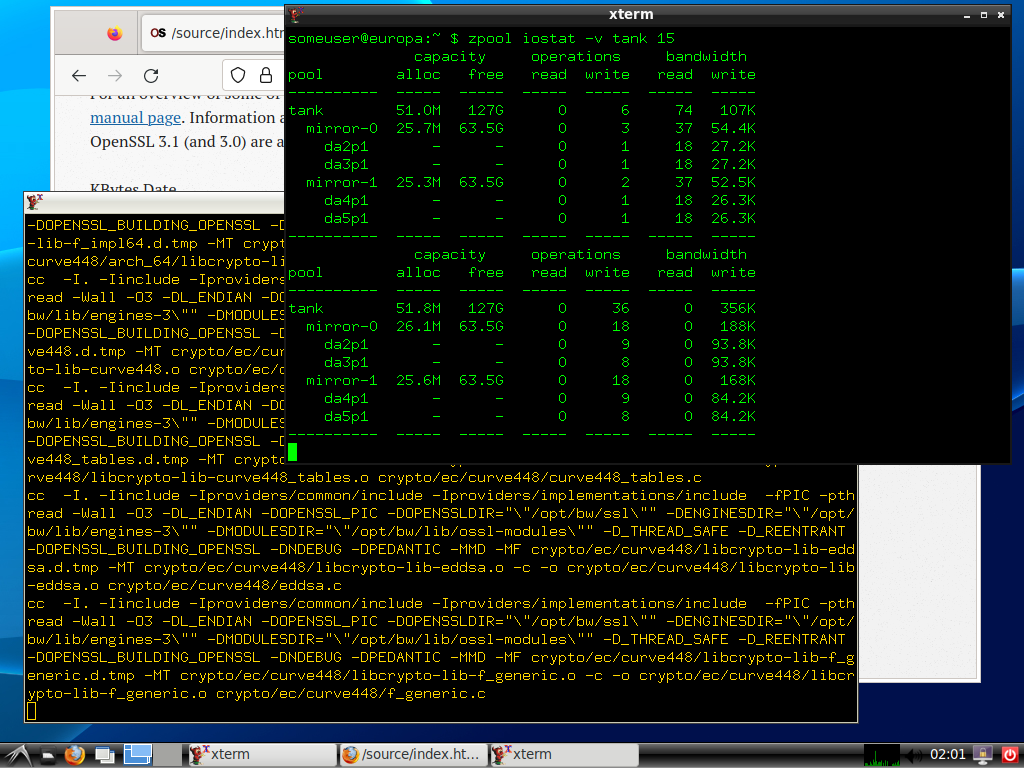Click the xterm window menu icon in titlebar

click(298, 15)
